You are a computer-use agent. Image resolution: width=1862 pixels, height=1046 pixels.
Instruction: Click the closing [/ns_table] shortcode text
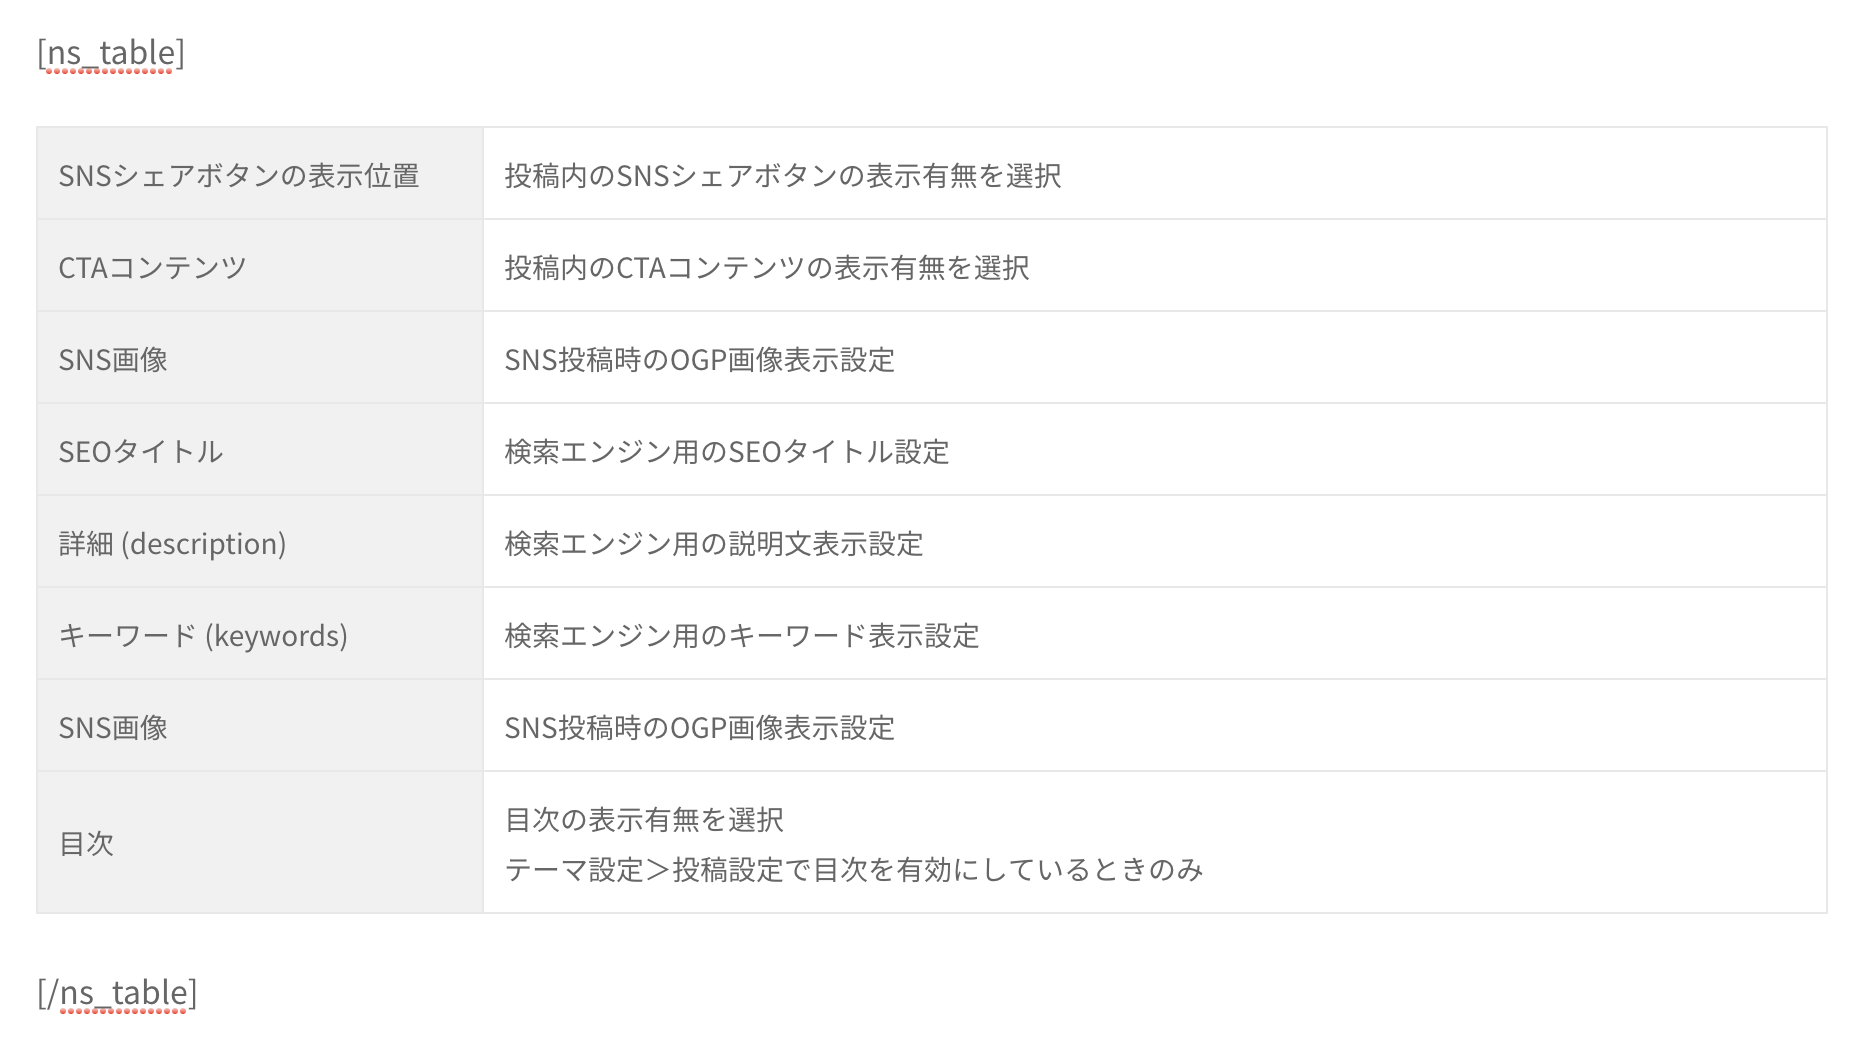click(x=117, y=993)
